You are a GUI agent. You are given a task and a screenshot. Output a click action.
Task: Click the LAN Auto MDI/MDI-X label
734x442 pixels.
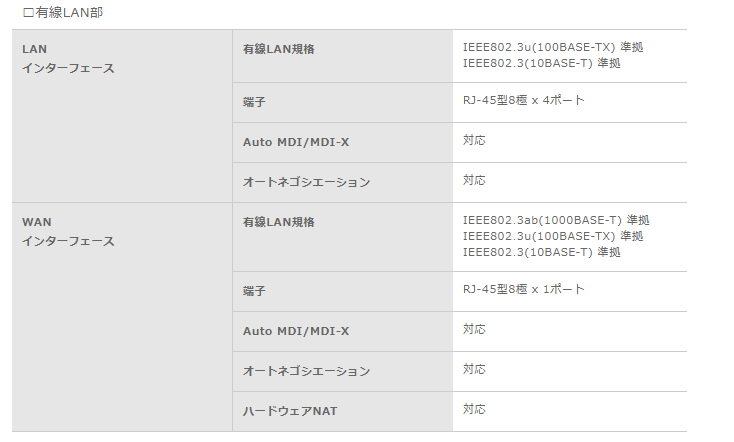tap(296, 142)
